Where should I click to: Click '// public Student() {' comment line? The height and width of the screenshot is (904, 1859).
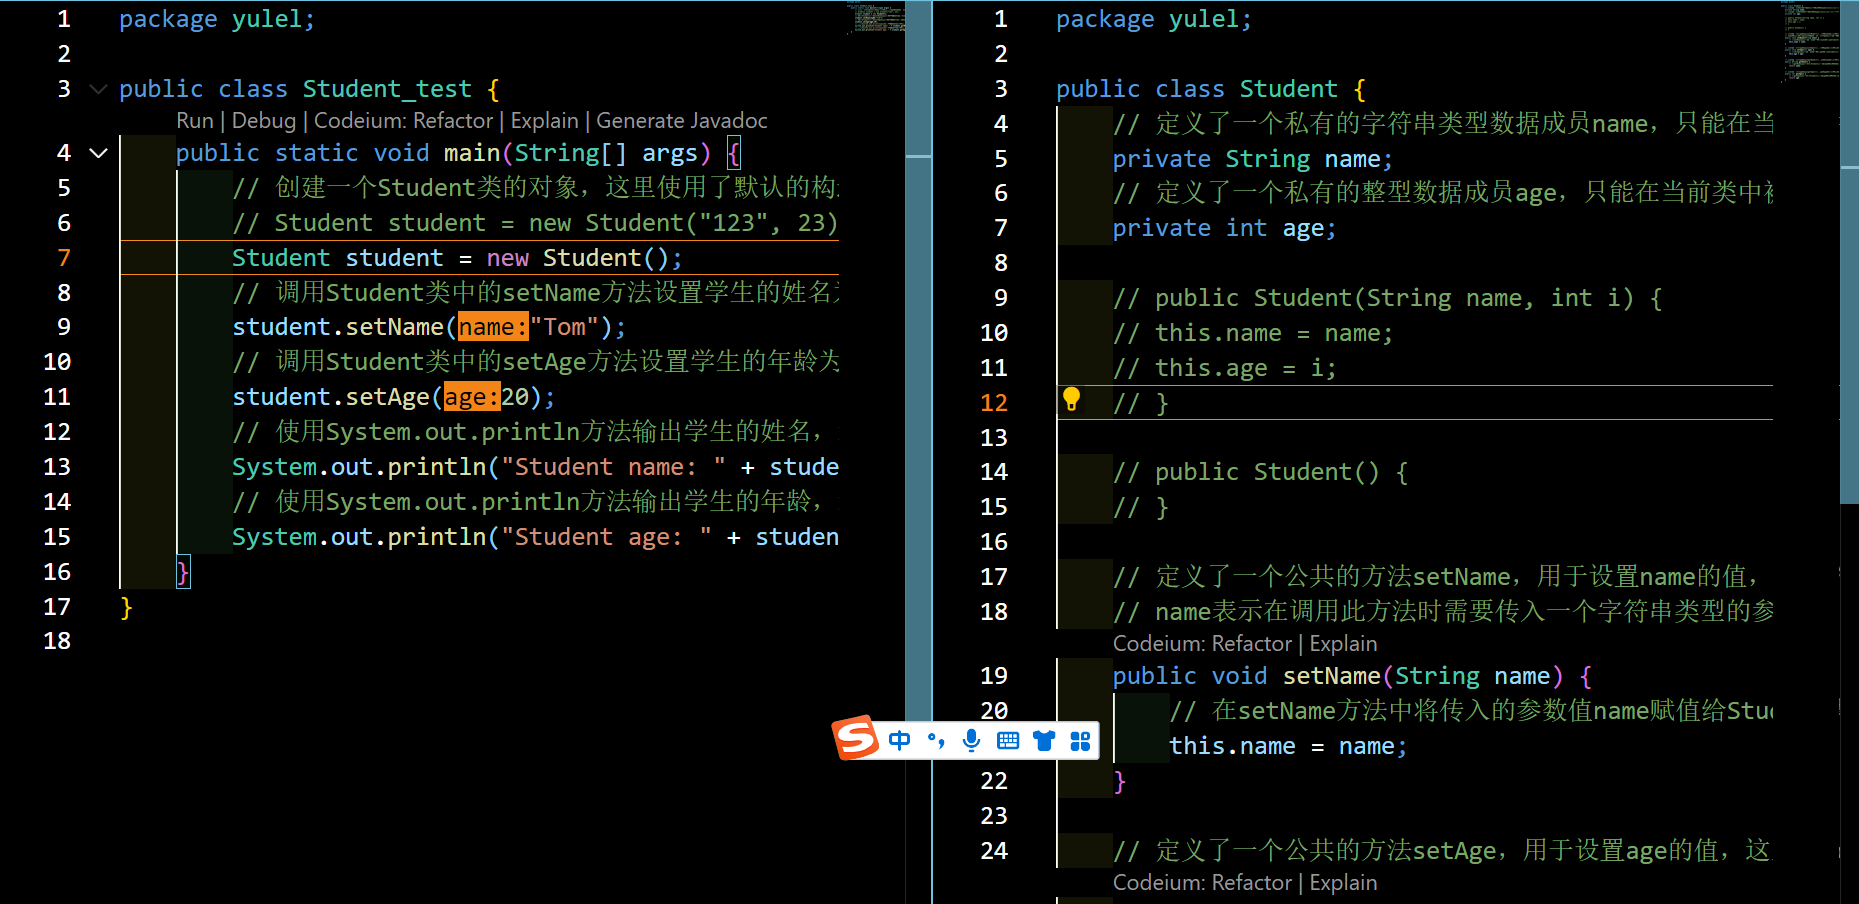click(x=1261, y=472)
